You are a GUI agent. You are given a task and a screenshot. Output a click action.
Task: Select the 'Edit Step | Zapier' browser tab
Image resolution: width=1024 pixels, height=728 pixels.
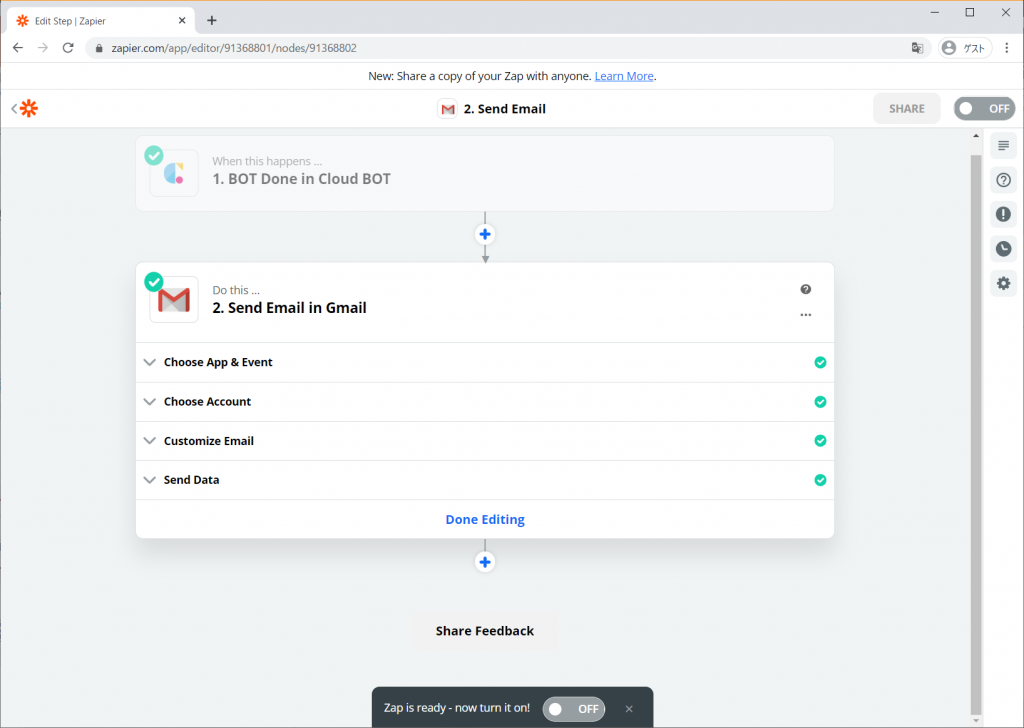click(101, 21)
